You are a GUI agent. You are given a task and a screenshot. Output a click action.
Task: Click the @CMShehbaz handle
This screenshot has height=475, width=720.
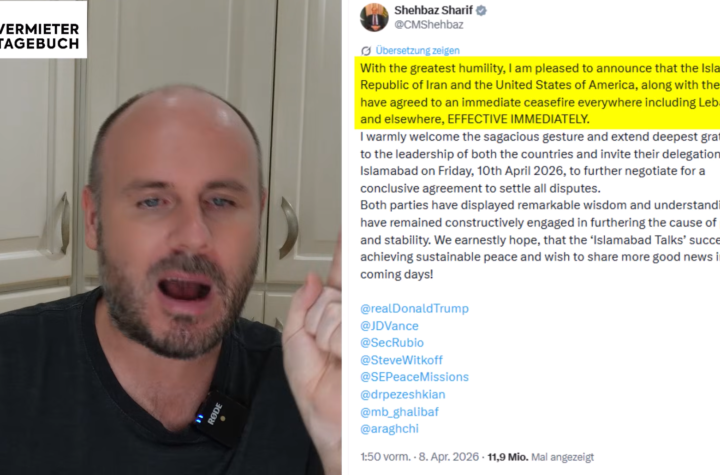(428, 25)
